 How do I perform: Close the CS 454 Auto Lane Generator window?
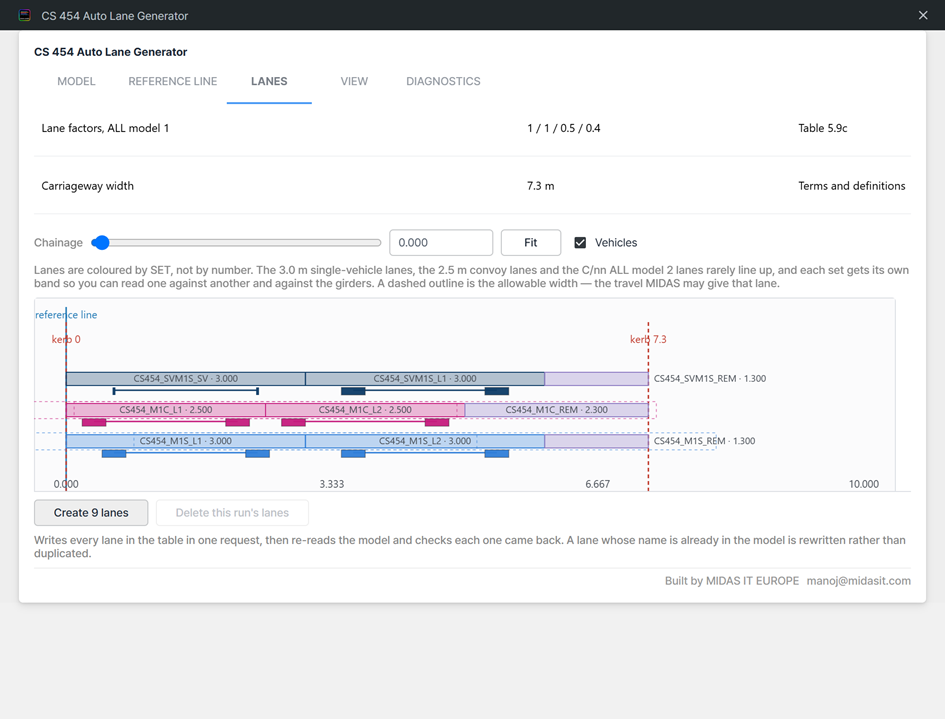point(923,15)
